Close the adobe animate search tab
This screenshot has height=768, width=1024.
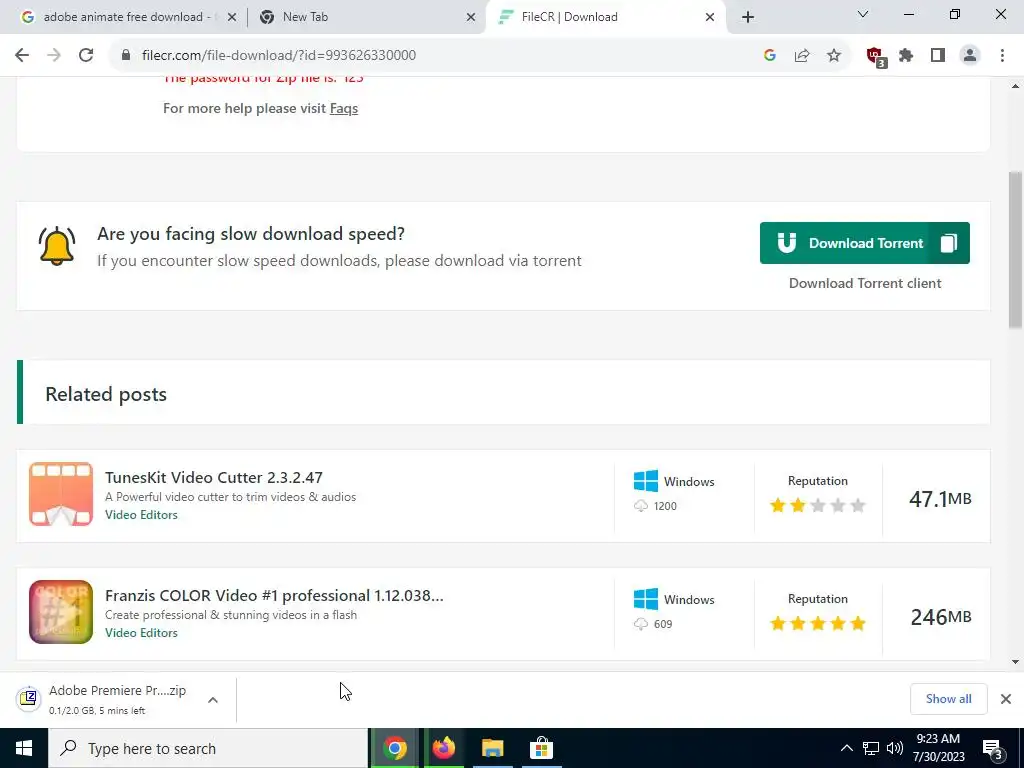(232, 18)
